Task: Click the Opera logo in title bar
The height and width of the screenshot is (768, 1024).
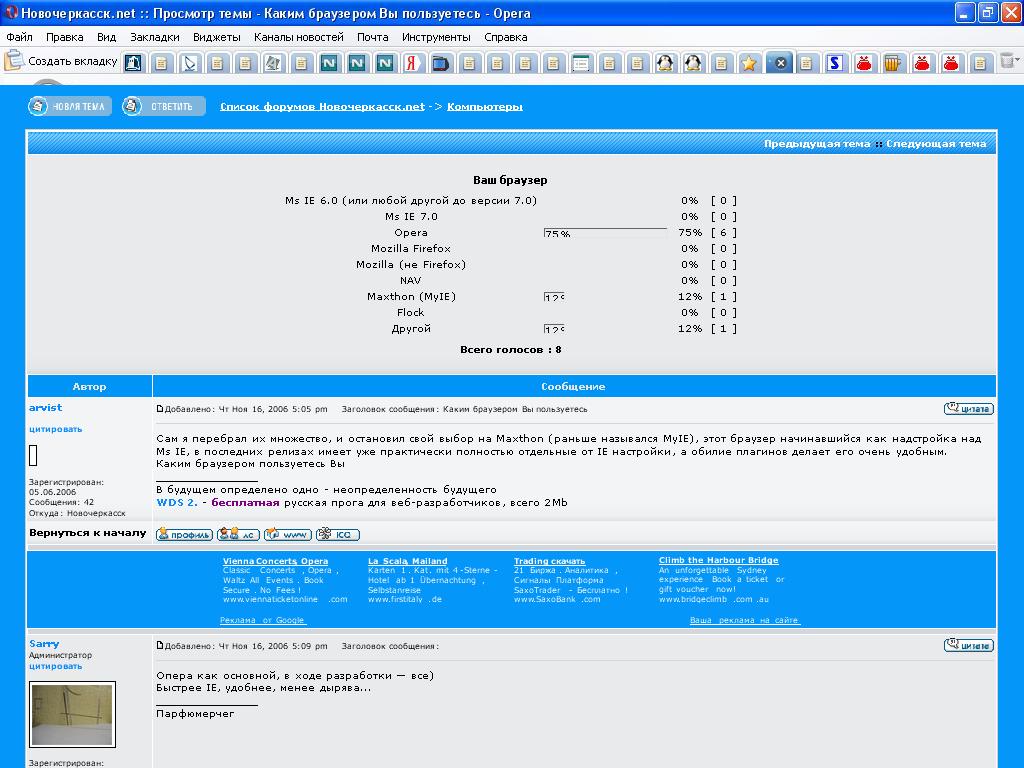Action: click(x=10, y=12)
